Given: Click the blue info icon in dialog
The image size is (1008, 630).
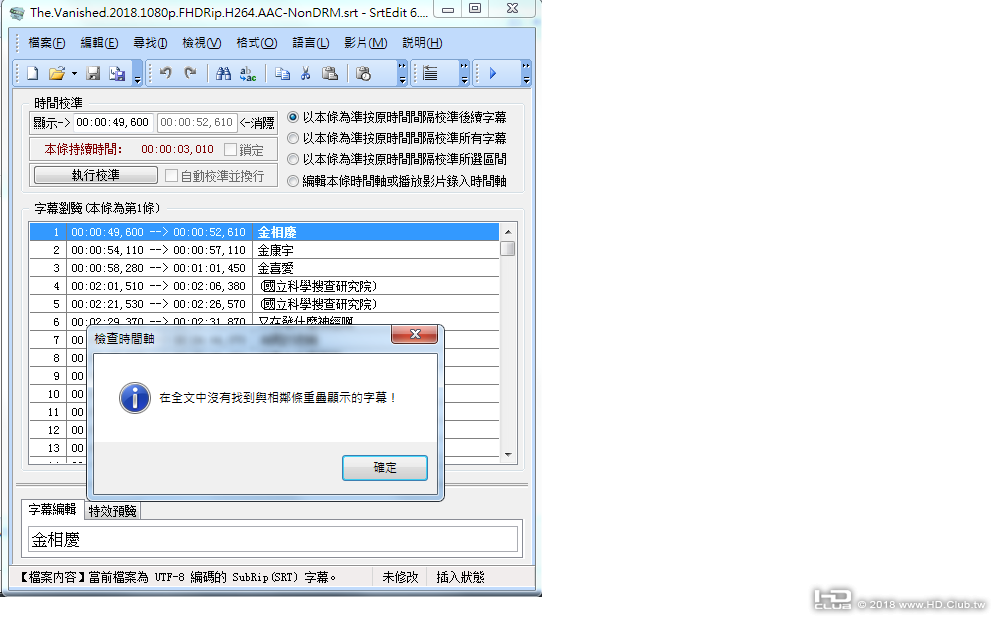Looking at the screenshot, I should point(135,398).
